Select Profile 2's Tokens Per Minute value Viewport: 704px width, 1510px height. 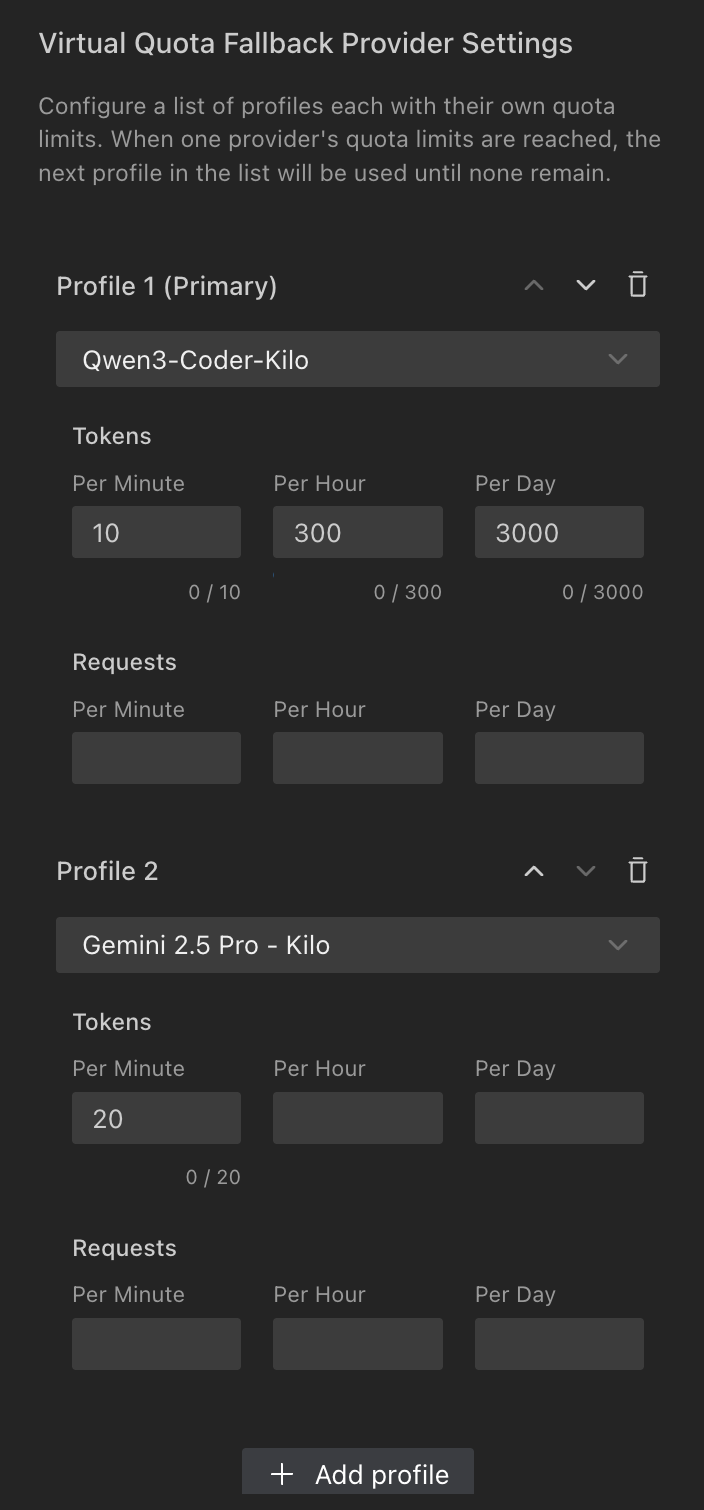(156, 1117)
